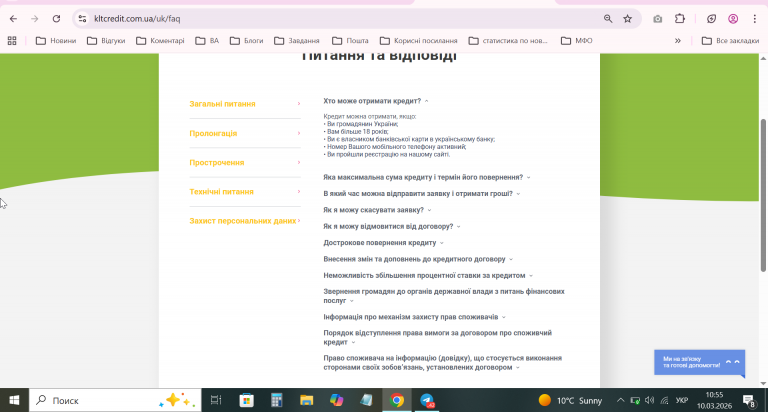Viewport: 768px width, 412px height.
Task: Open the Все закладки folder
Action: 730,41
